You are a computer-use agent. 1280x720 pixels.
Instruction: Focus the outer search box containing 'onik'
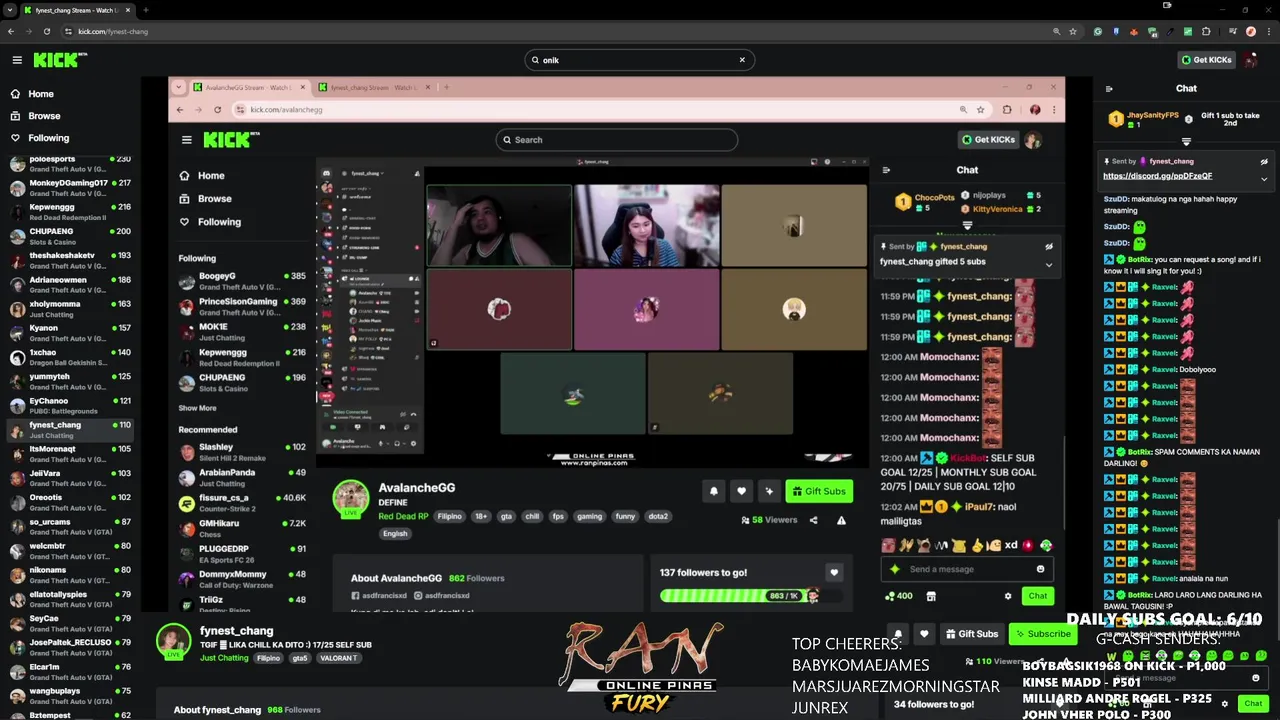[639, 60]
